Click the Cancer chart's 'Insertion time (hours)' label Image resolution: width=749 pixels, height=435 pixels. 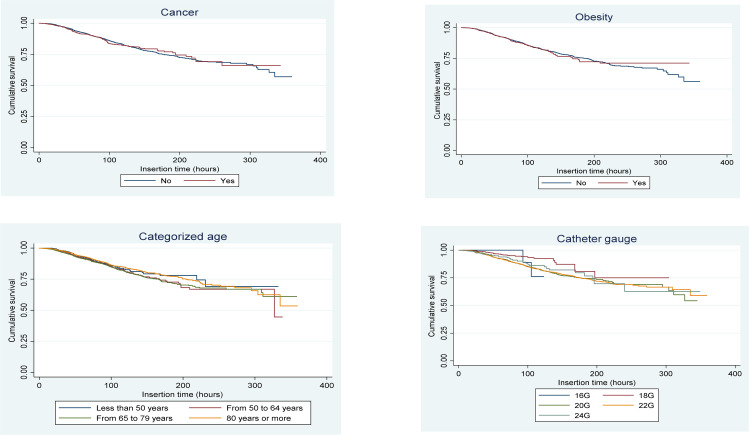click(178, 169)
